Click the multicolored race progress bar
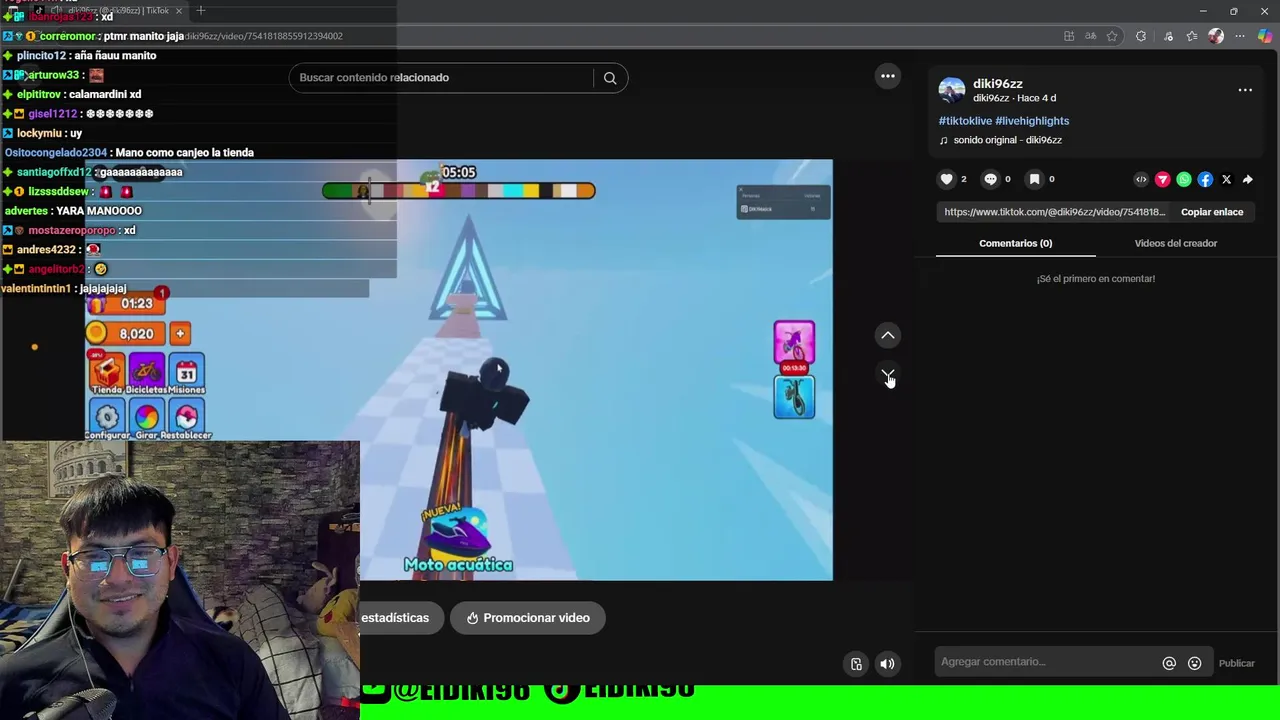The height and width of the screenshot is (720, 1280). point(458,190)
